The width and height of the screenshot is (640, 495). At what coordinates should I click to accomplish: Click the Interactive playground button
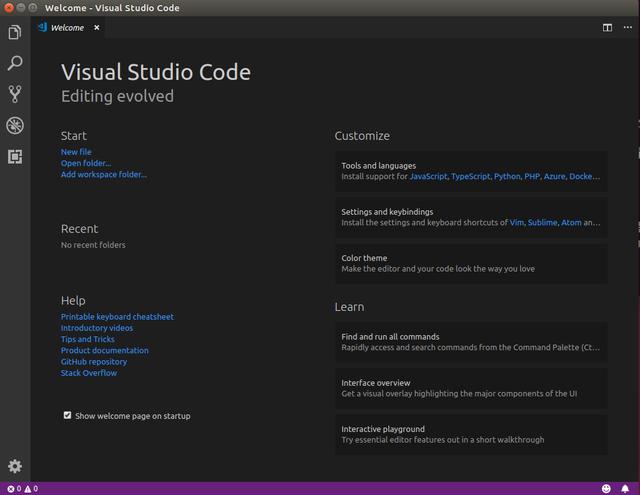tap(471, 435)
